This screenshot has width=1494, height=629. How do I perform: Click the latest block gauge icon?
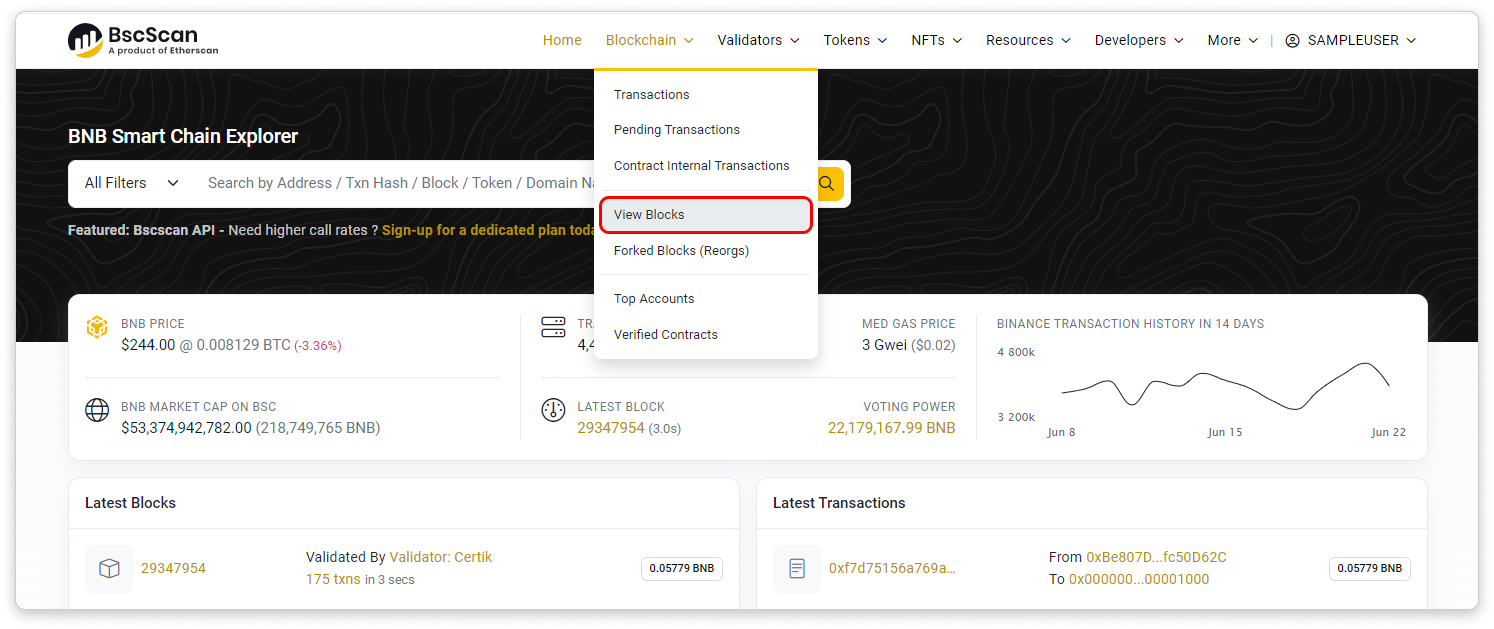click(x=553, y=410)
